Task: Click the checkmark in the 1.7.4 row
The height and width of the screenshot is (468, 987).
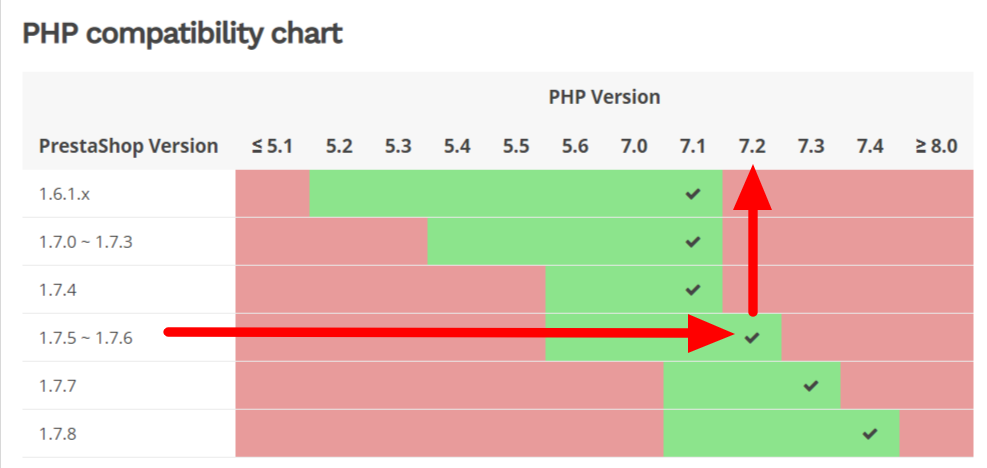Action: pyautogui.click(x=692, y=290)
